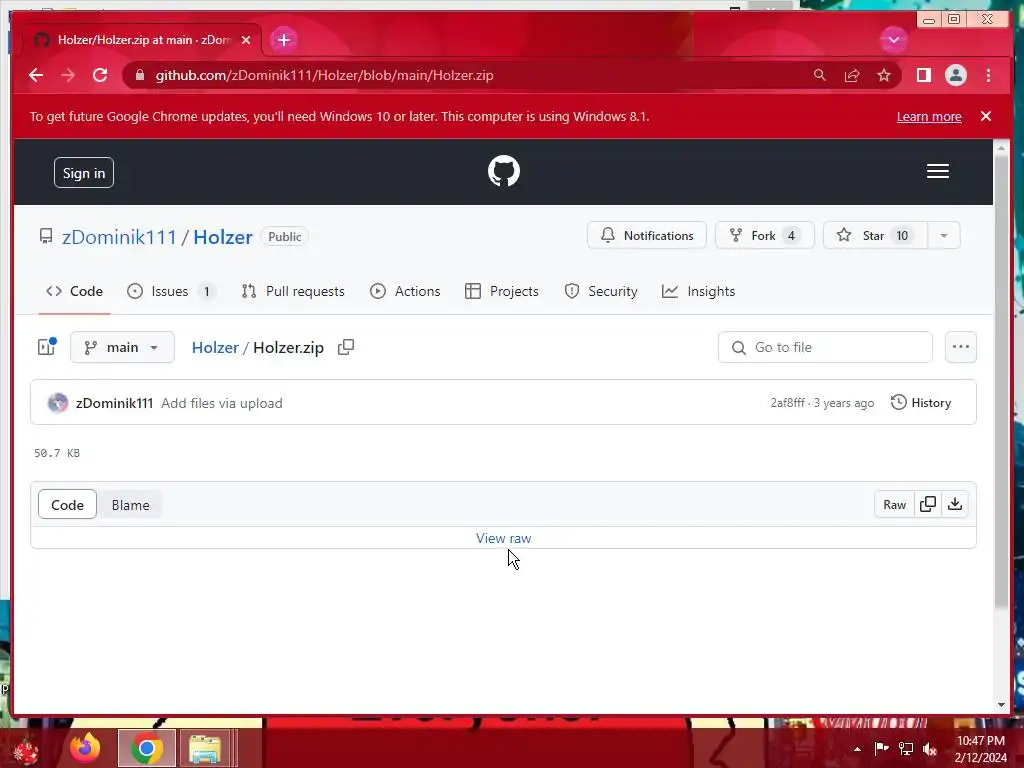
Task: Open Action Center flag tray icon
Action: coord(881,749)
